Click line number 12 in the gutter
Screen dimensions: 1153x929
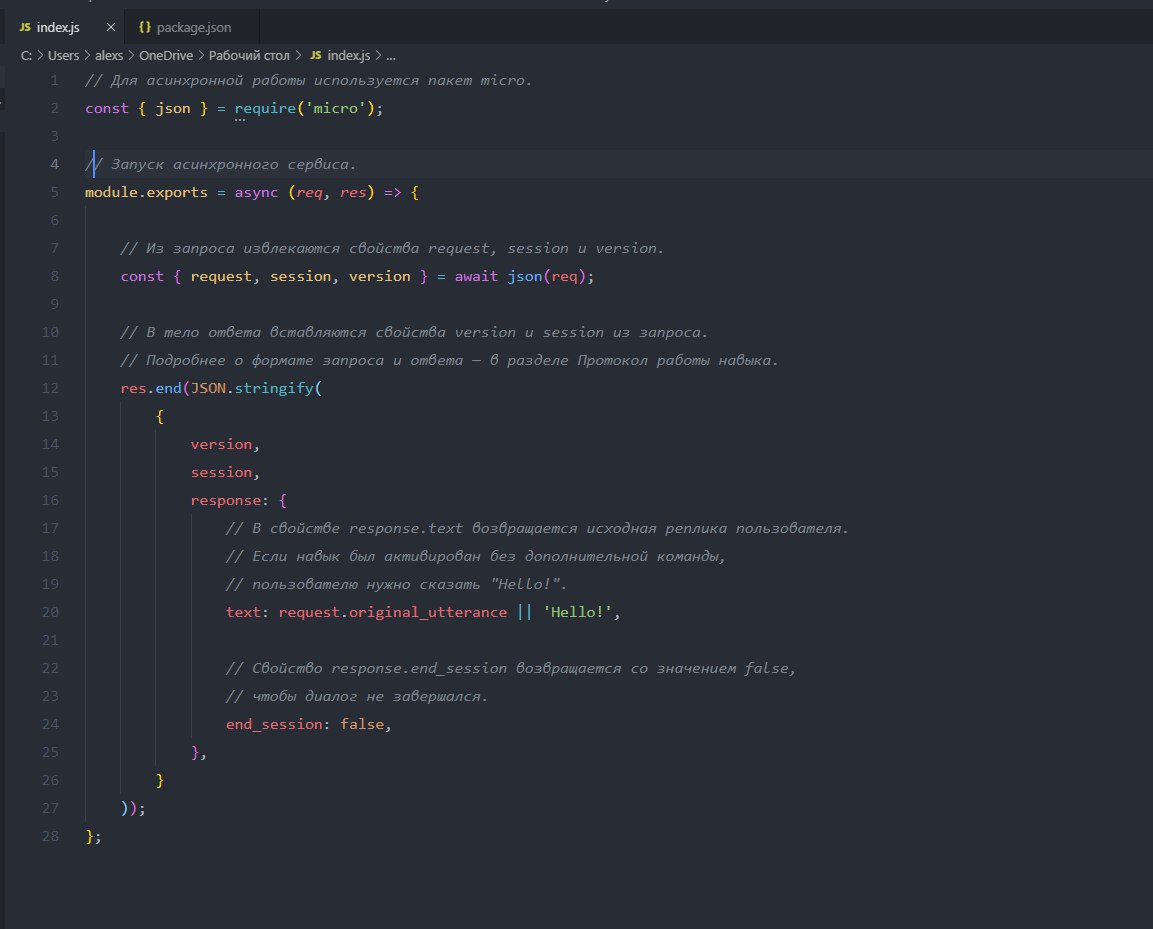tap(50, 388)
